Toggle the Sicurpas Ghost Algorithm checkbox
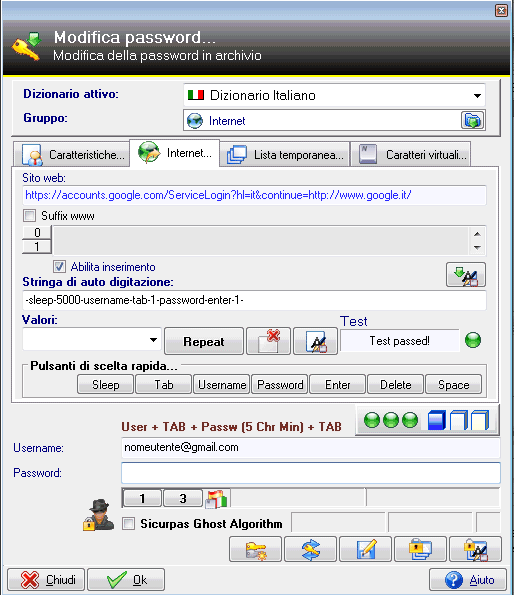Viewport: 514px width, 595px height. (129, 524)
